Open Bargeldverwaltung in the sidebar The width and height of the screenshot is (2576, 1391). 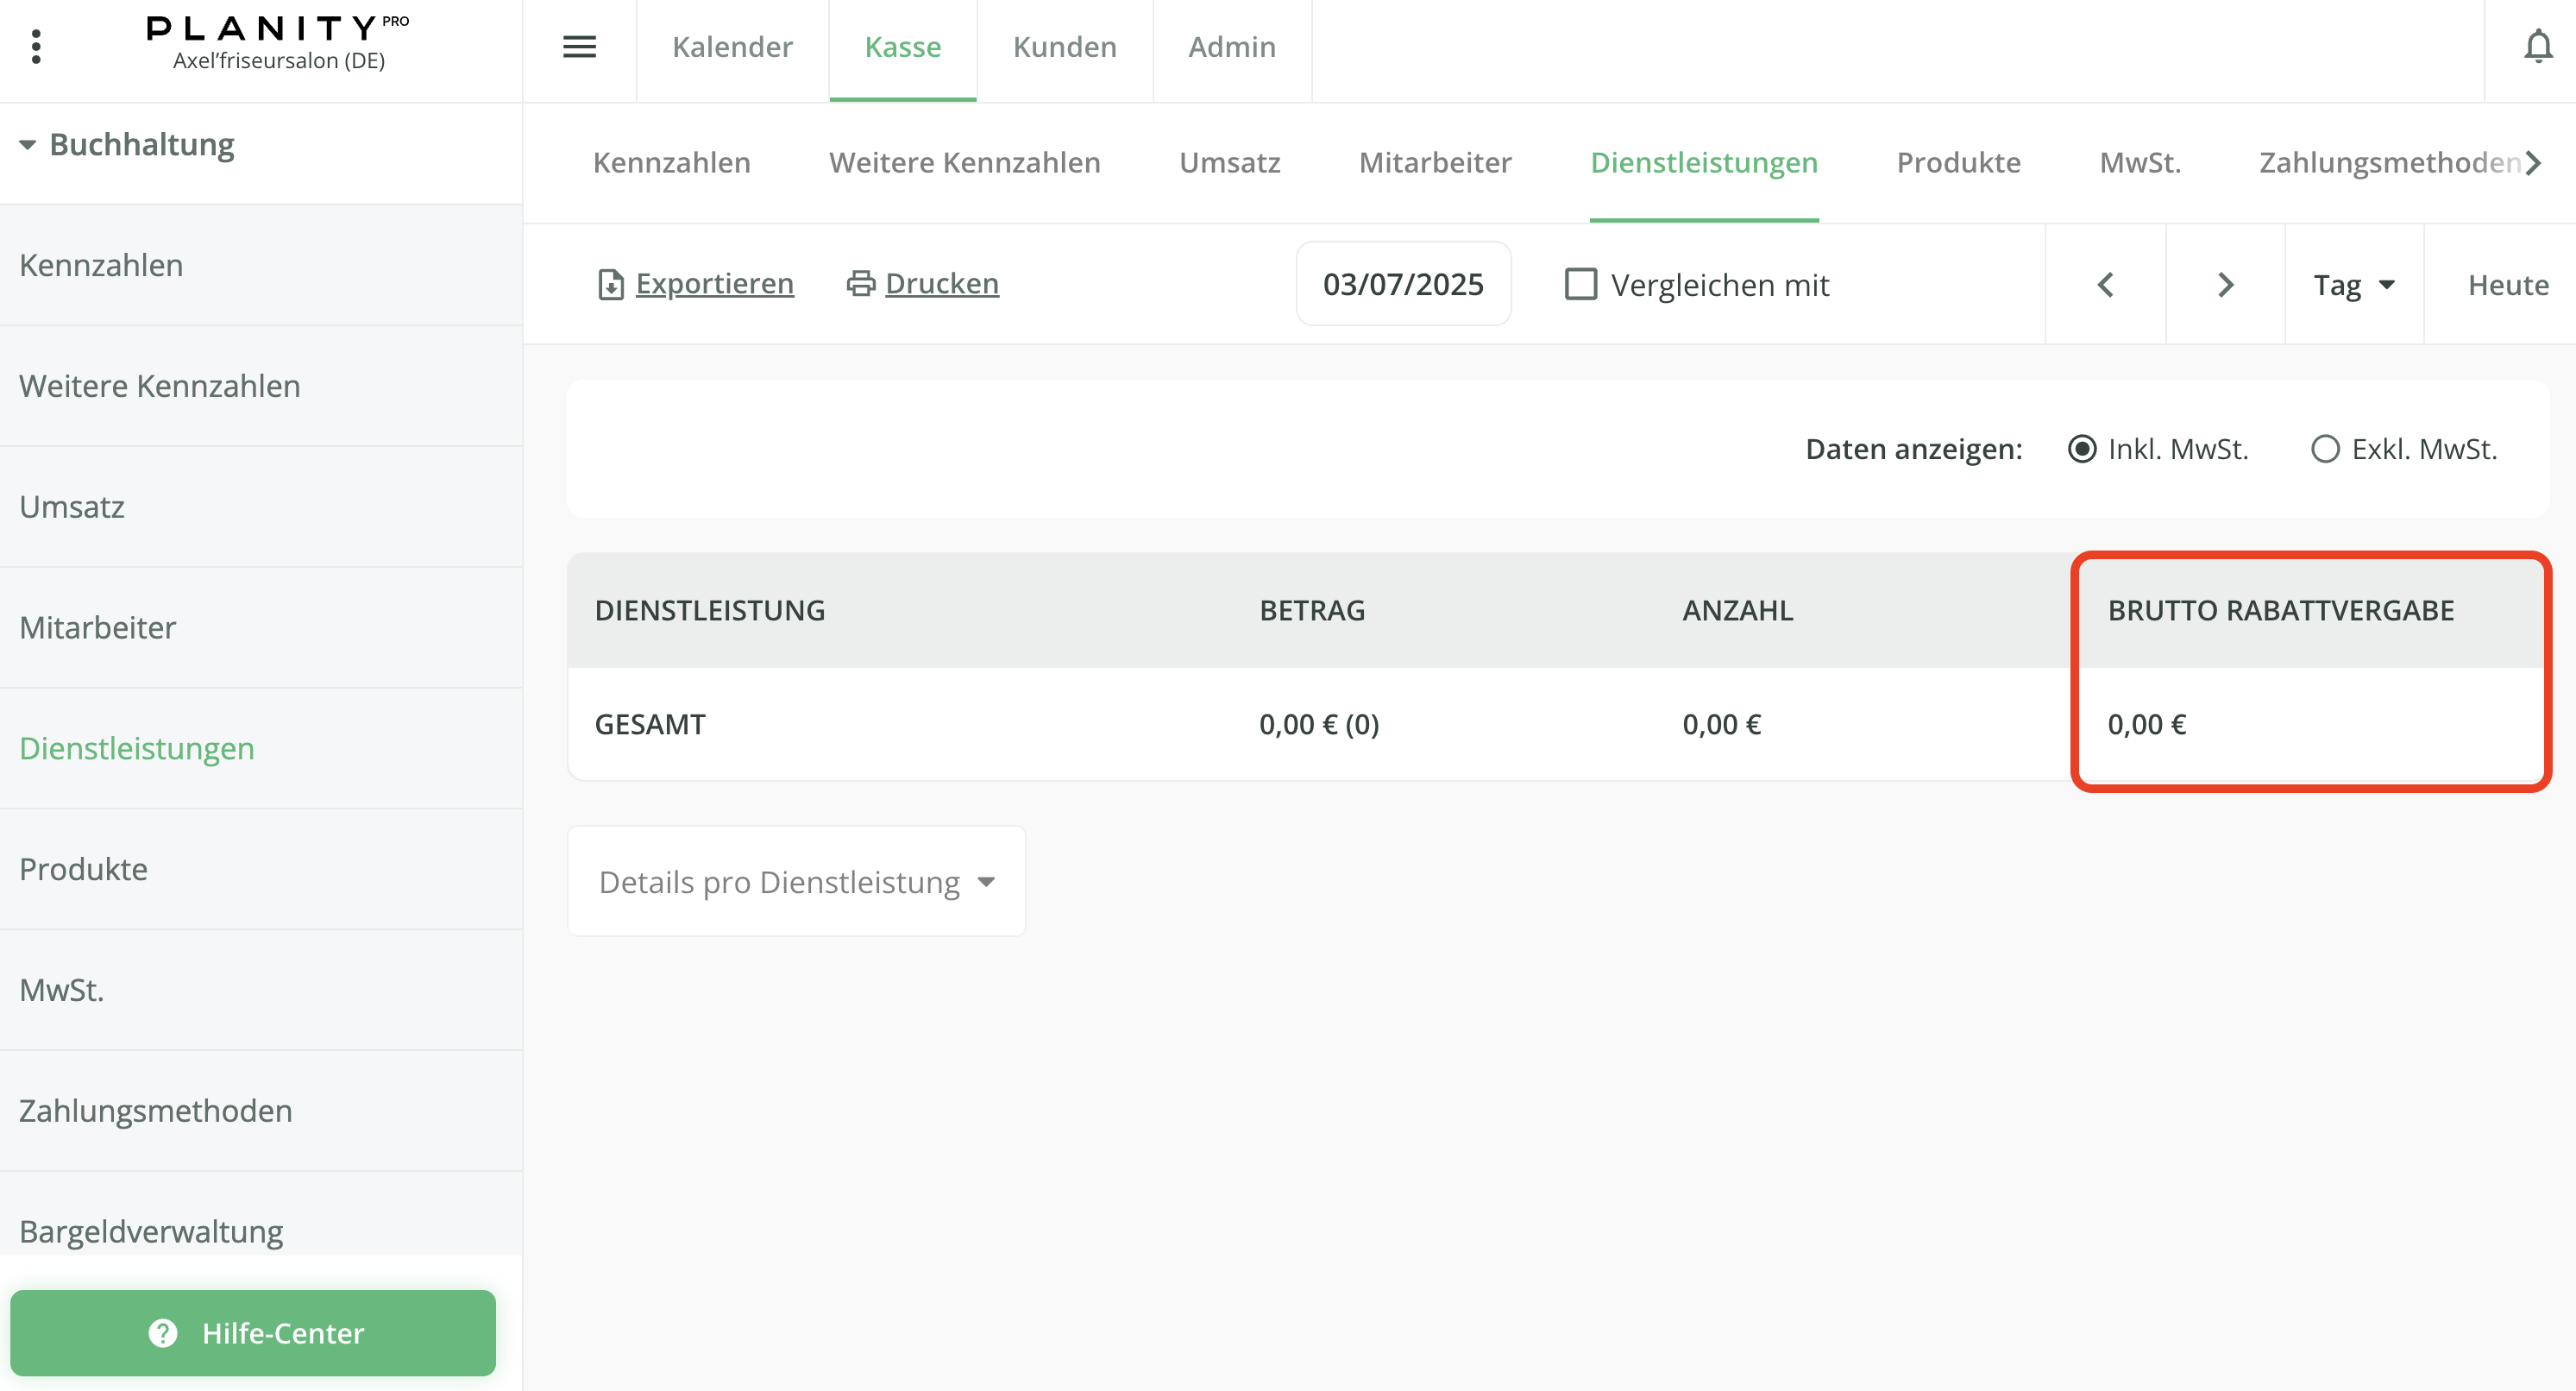pos(151,1231)
